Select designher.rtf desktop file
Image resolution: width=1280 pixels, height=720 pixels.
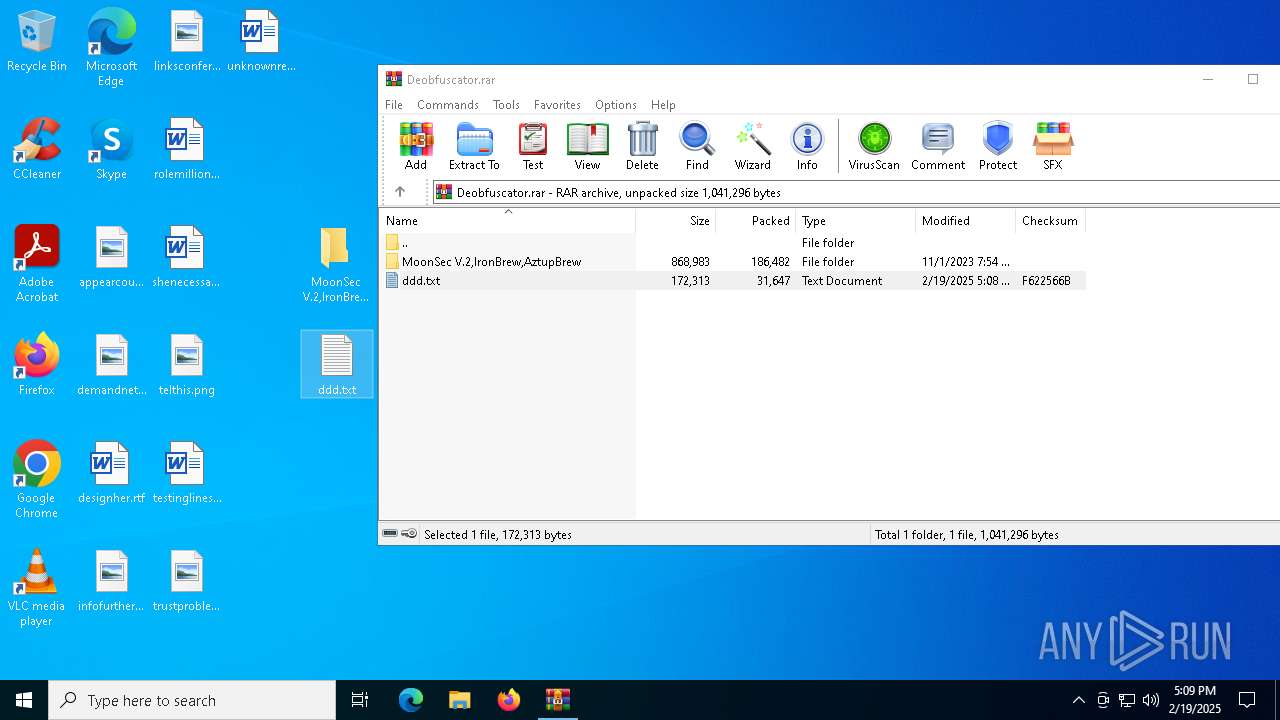111,474
